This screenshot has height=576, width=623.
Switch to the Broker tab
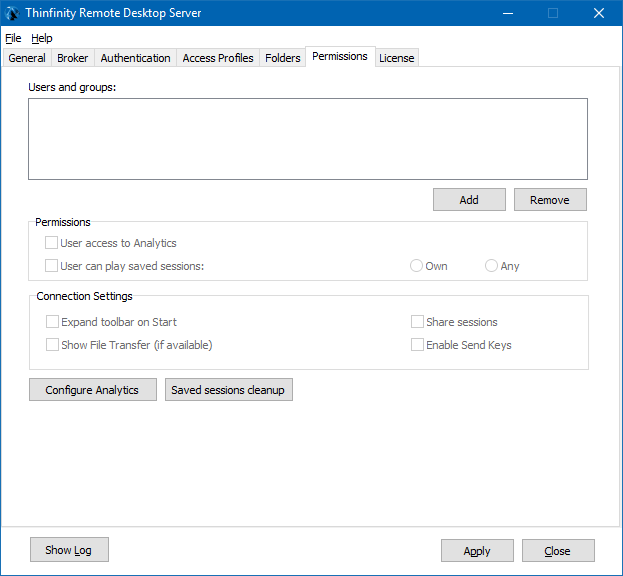73,58
